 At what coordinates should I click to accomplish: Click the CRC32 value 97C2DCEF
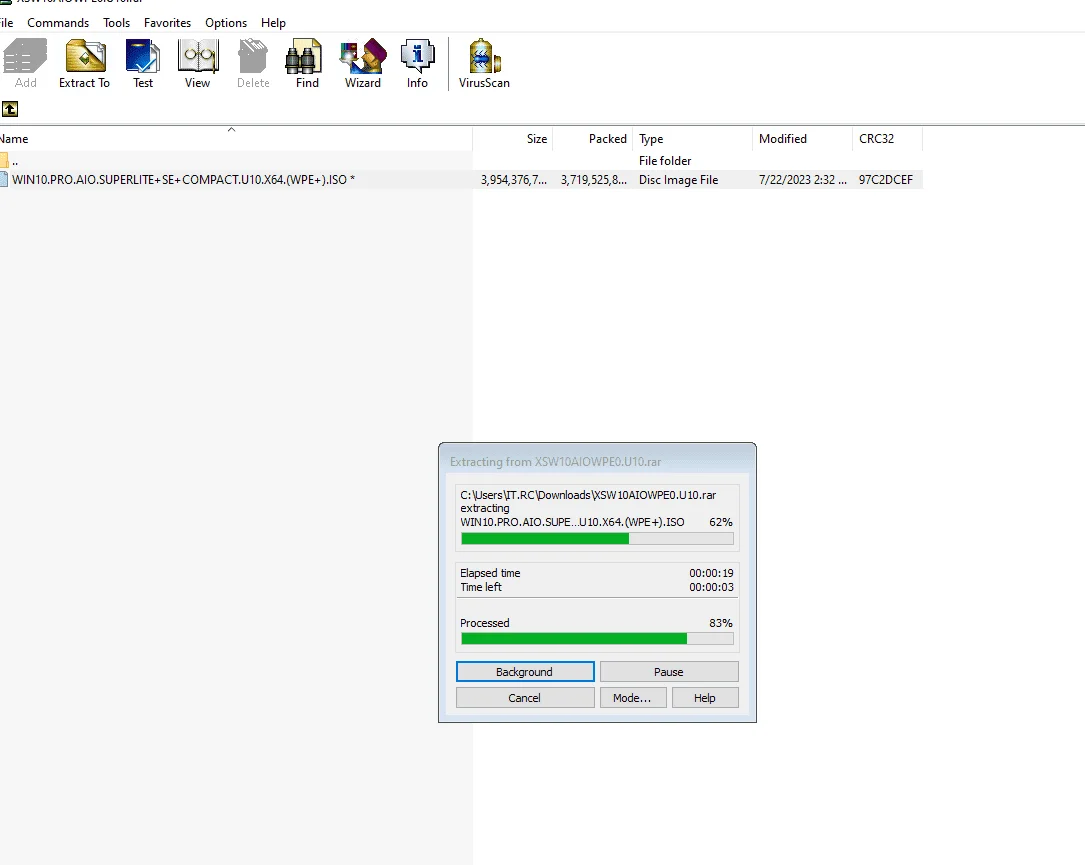pyautogui.click(x=886, y=179)
